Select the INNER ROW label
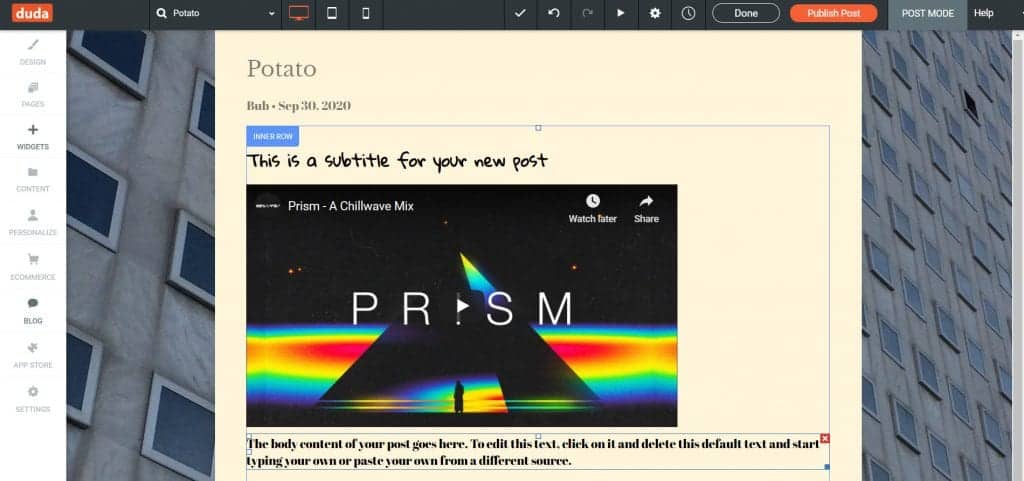 coord(273,136)
